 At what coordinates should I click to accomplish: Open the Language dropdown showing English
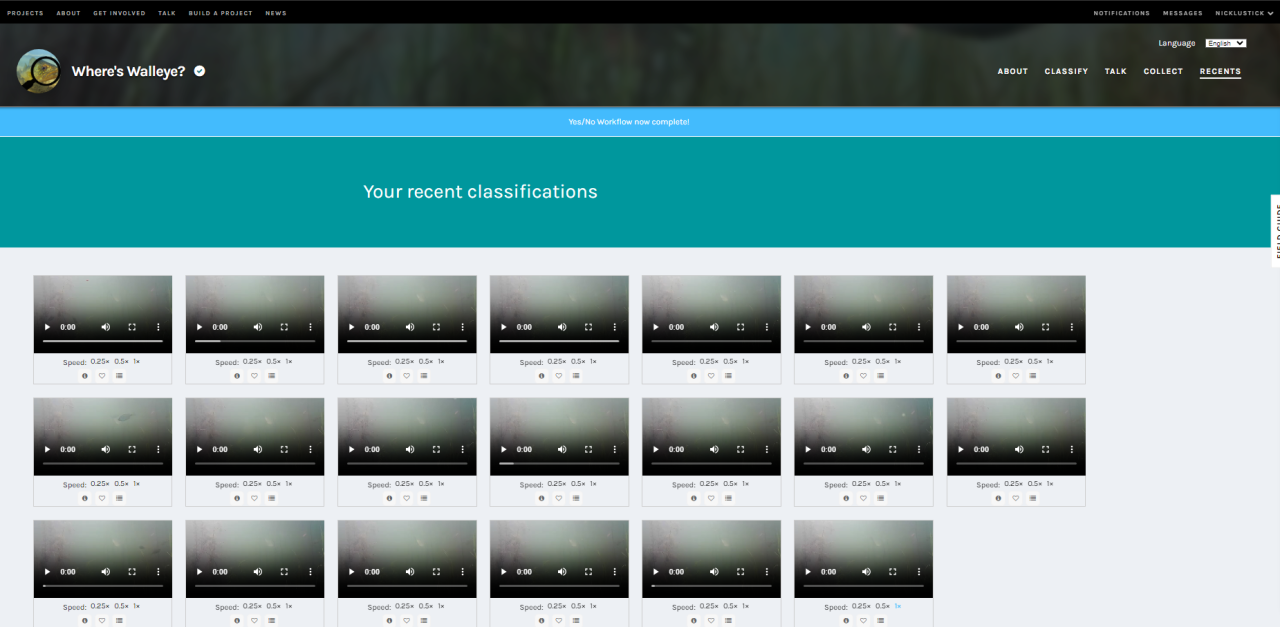pos(1225,43)
